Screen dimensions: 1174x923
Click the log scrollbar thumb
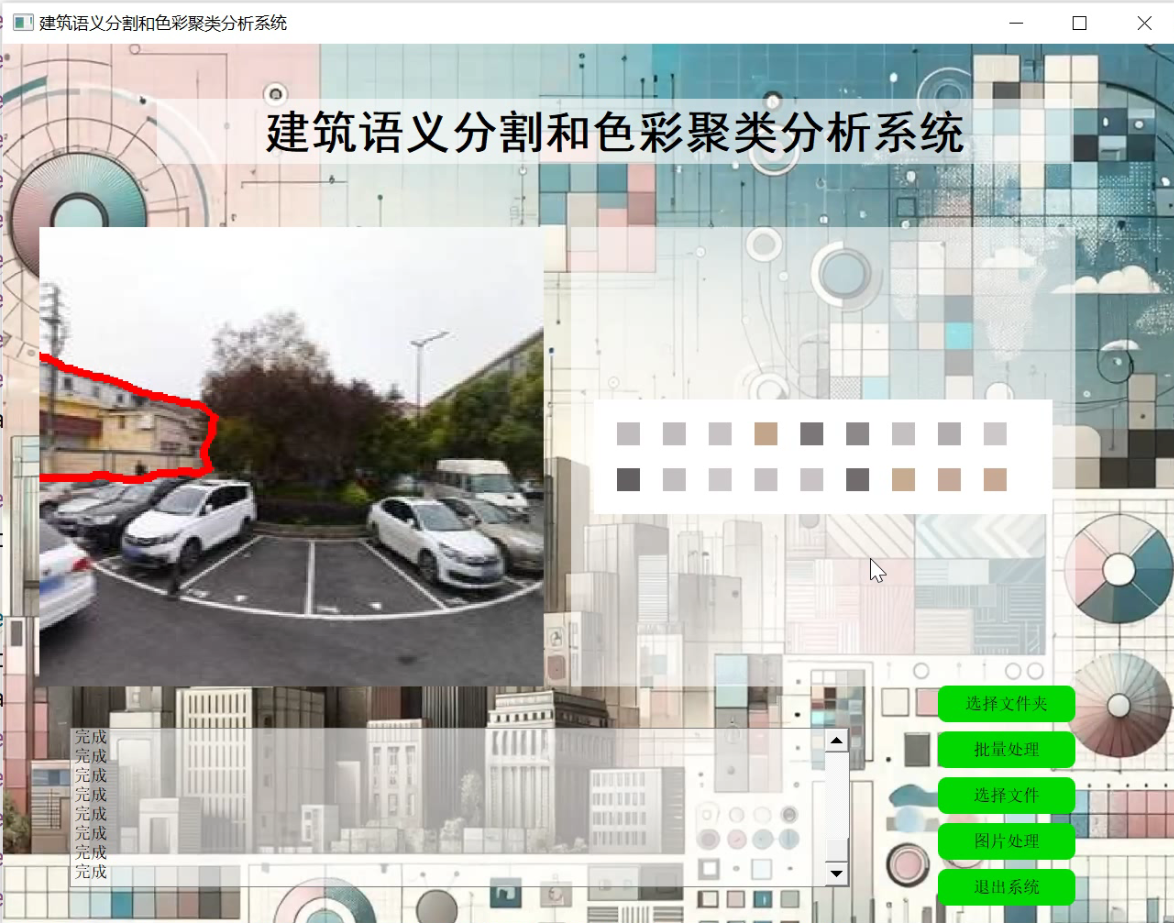[836, 850]
